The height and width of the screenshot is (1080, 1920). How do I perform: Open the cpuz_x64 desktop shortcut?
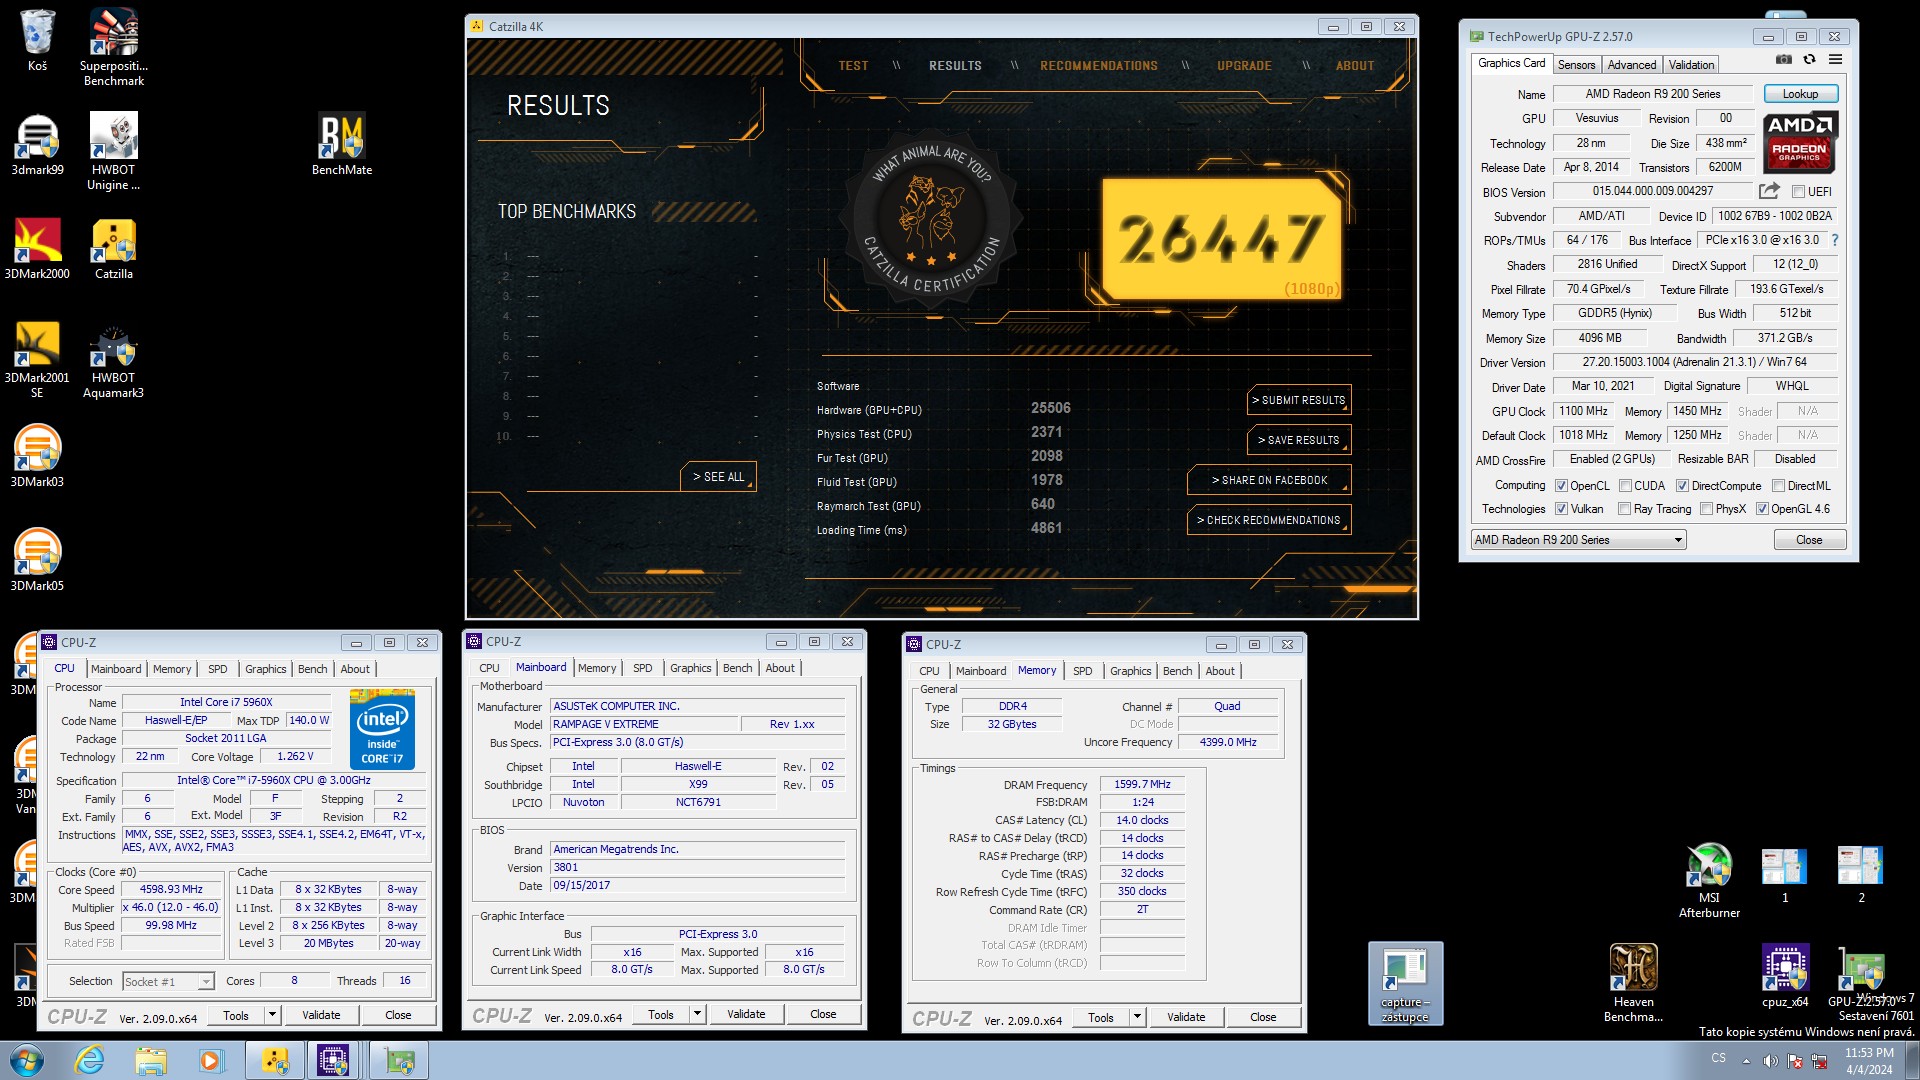click(1785, 976)
